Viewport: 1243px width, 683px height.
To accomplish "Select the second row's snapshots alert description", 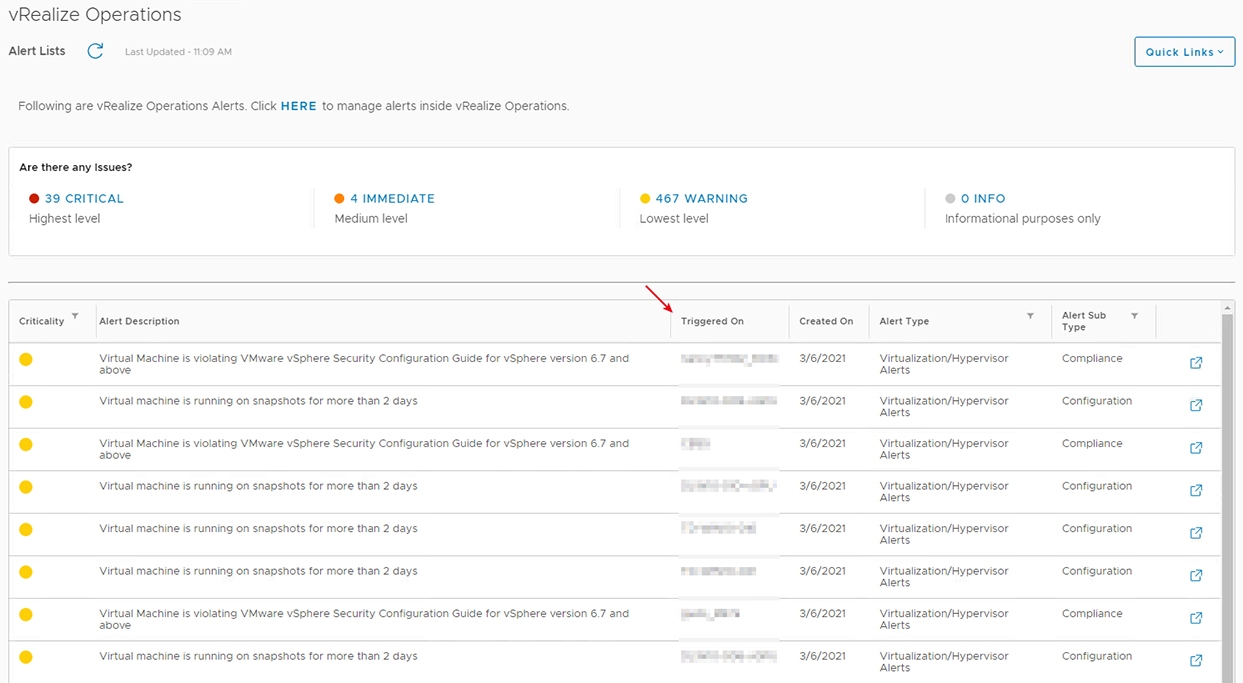I will point(258,401).
